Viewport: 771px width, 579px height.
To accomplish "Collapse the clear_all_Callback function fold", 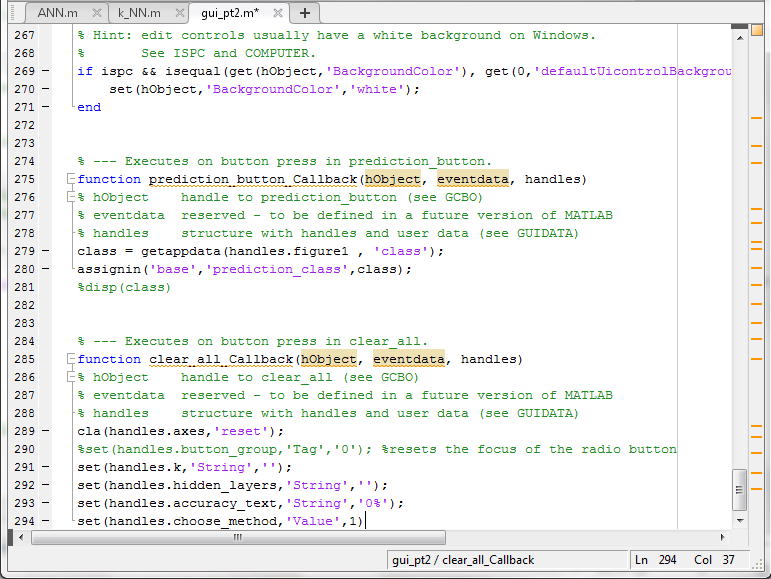I will (x=71, y=359).
